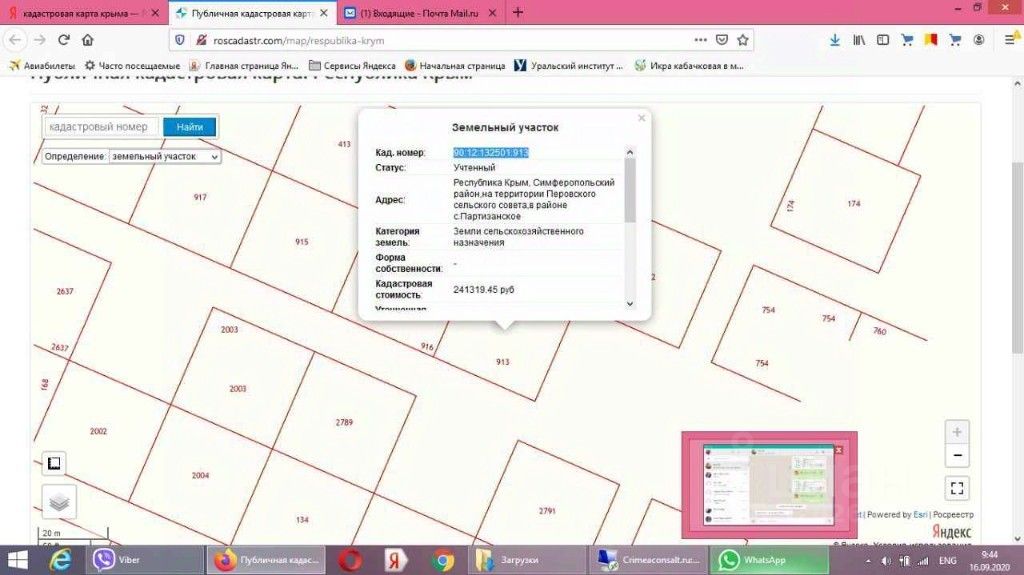
Task: Bookmark this page with the star
Action: click(x=743, y=40)
